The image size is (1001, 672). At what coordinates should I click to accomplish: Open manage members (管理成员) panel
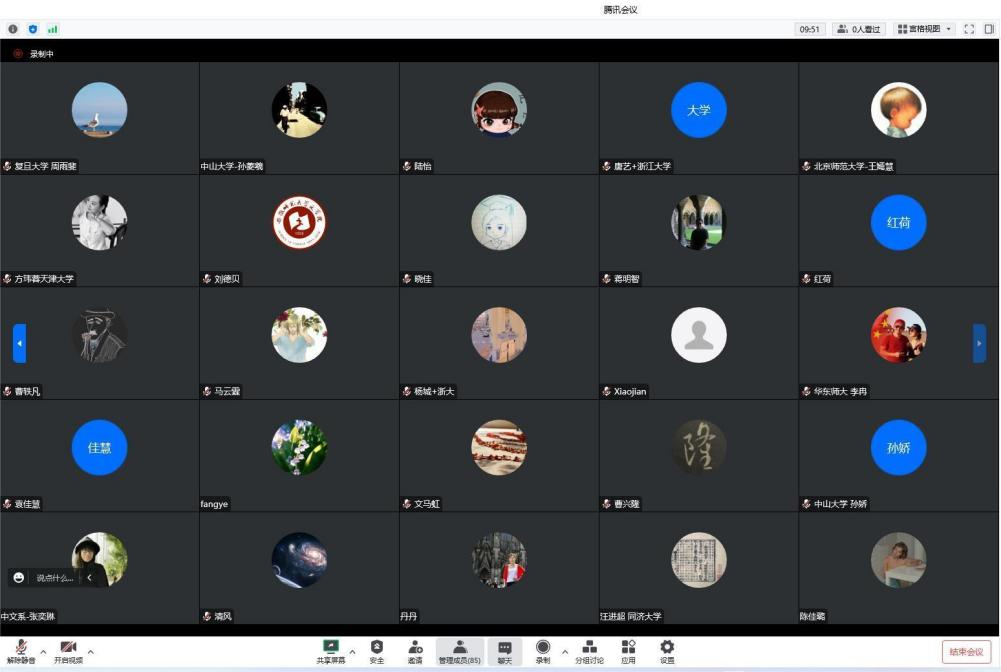[459, 650]
